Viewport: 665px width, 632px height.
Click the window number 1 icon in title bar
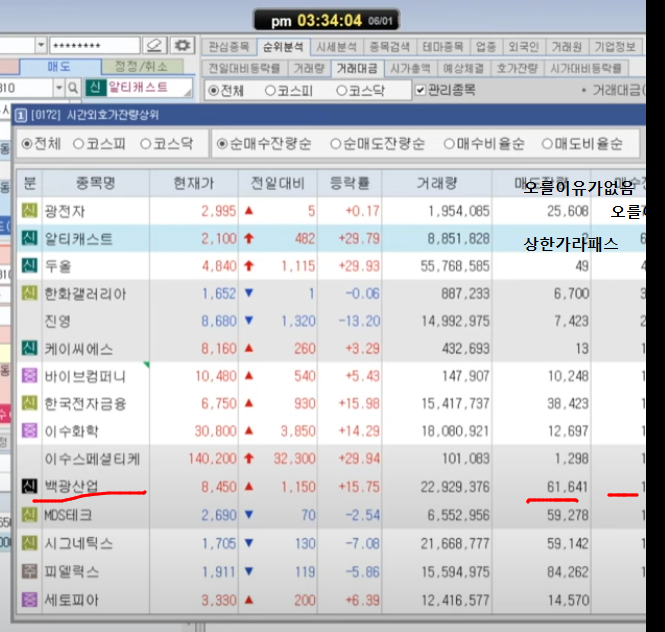tap(21, 115)
